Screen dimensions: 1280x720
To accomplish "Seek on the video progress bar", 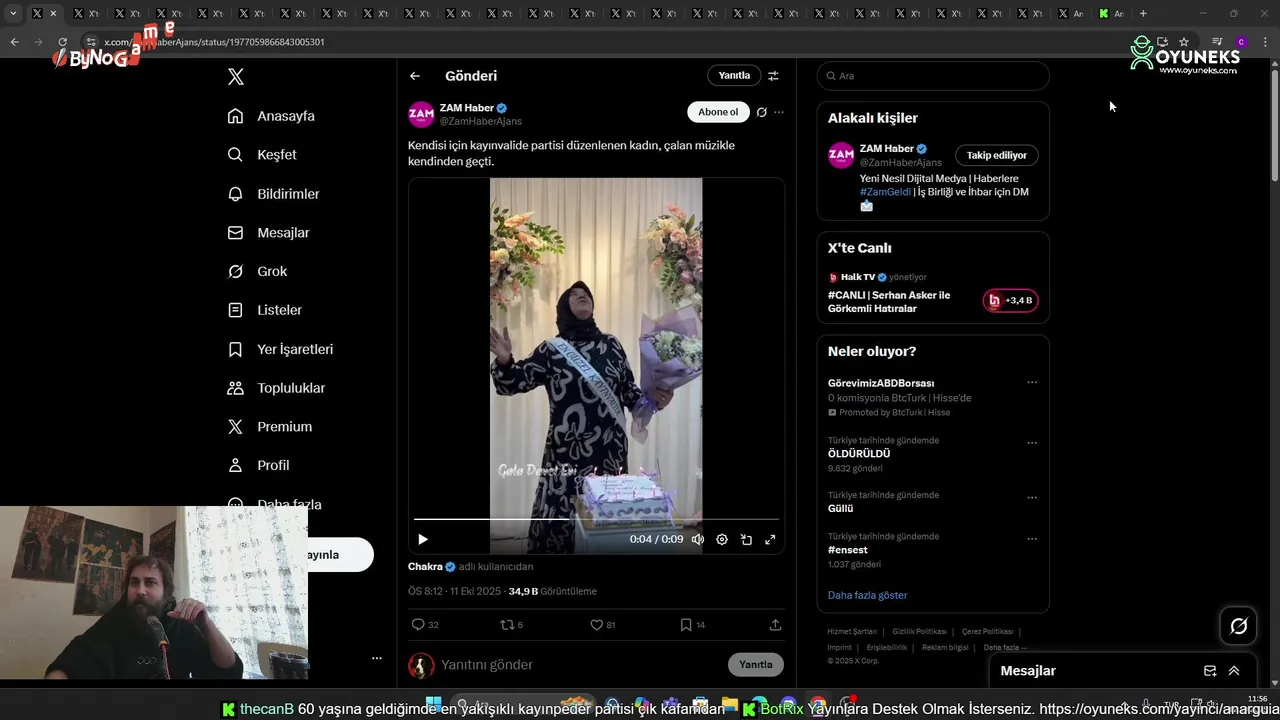I will point(596,519).
